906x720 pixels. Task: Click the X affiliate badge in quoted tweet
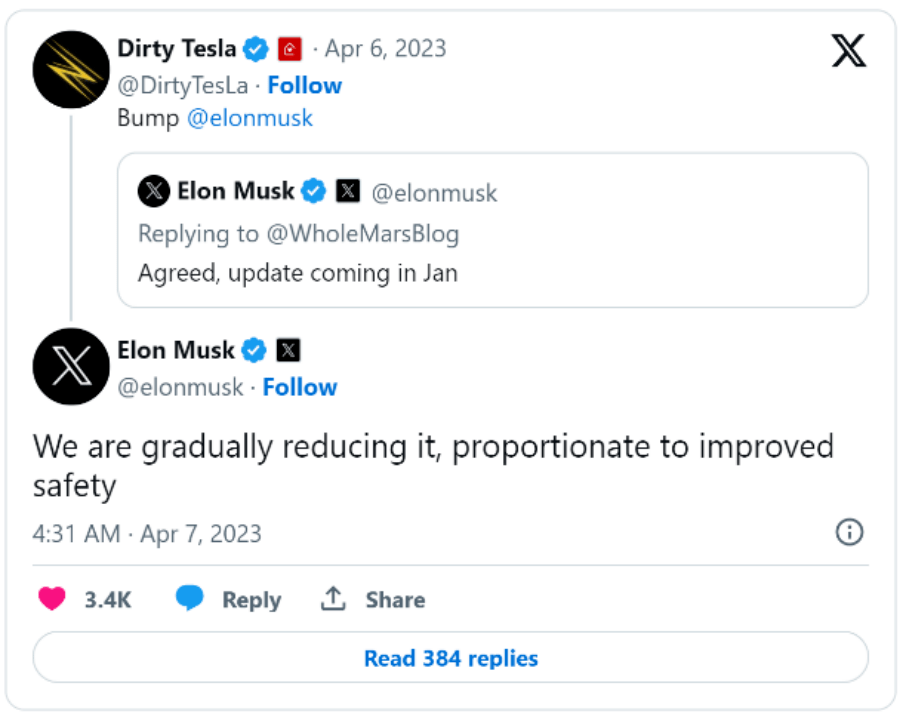pos(348,191)
